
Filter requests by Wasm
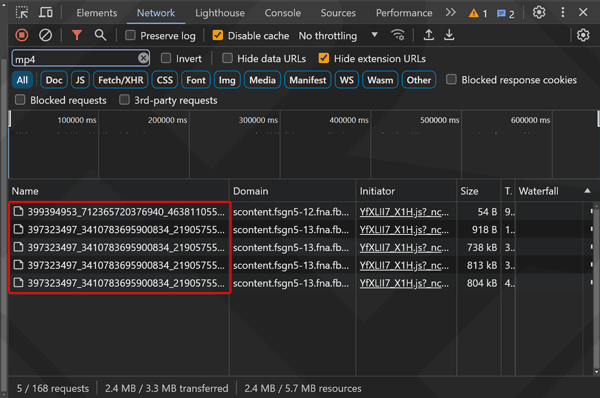(x=380, y=80)
